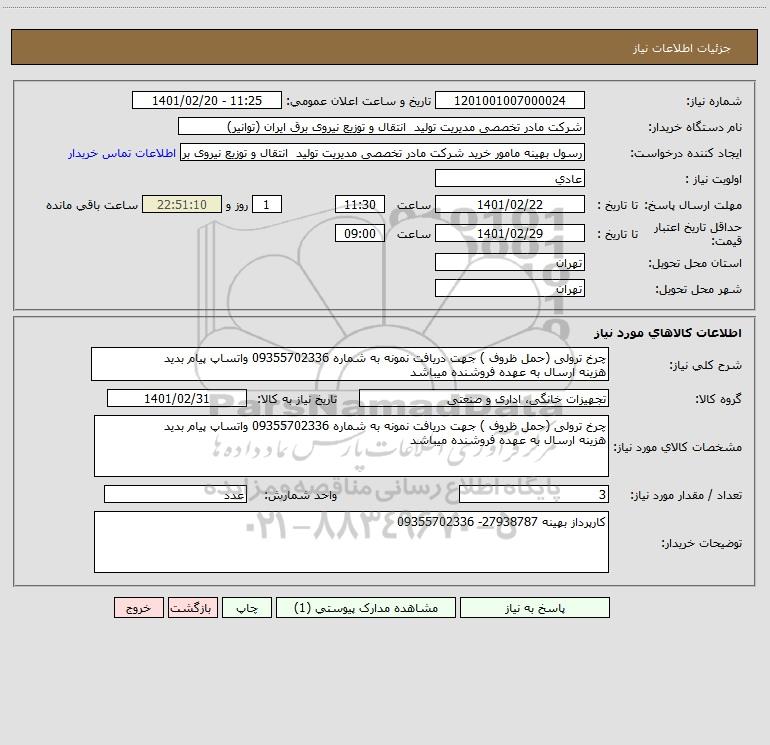The height and width of the screenshot is (745, 770).
Task: Click the remaining time countdown 22:51:10
Action: point(182,204)
